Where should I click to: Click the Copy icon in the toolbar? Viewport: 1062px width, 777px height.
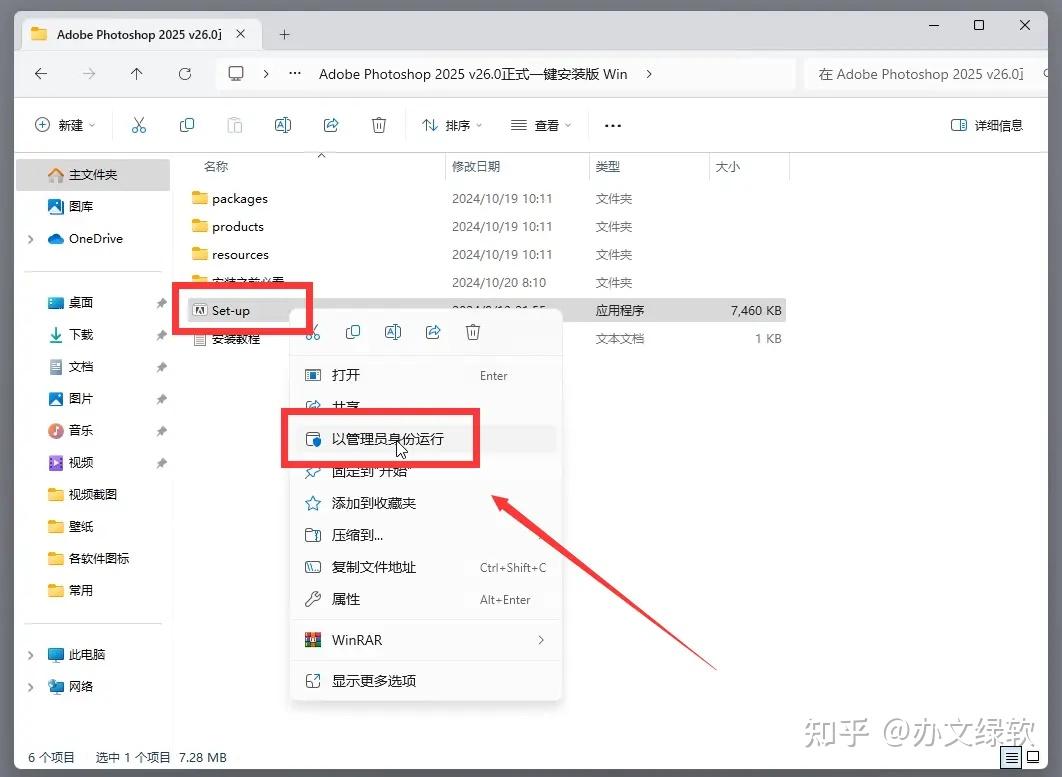[x=187, y=124]
